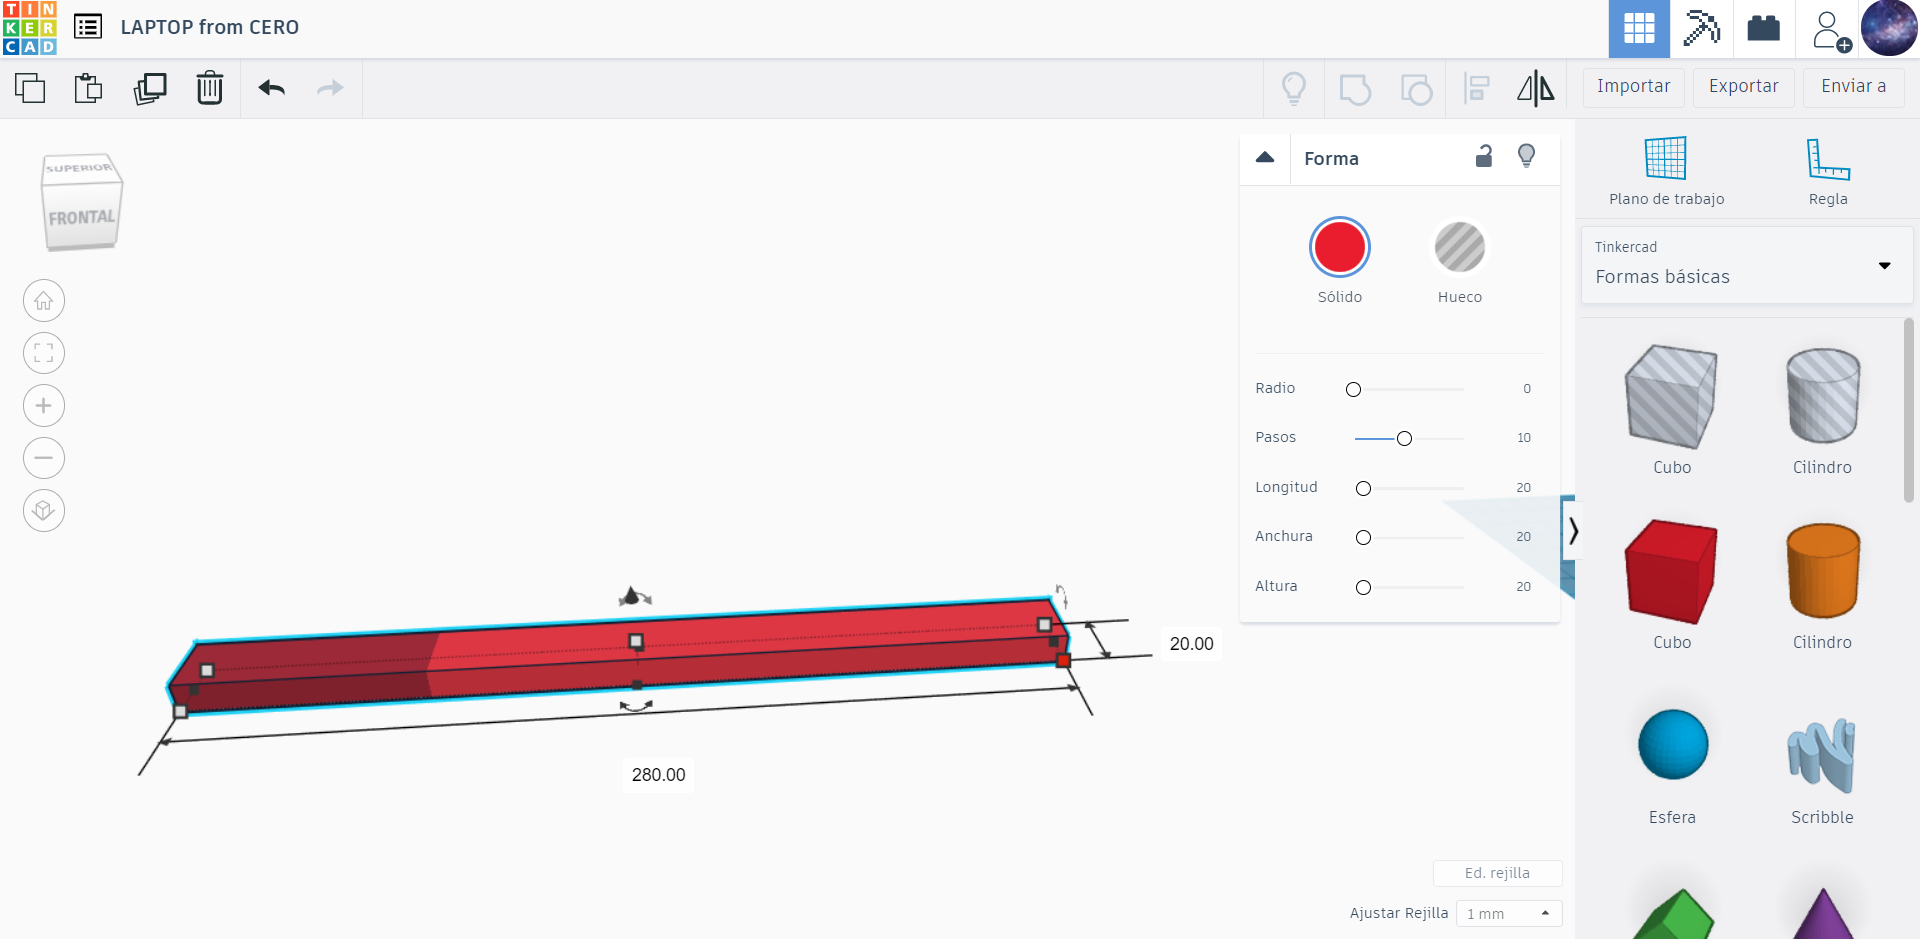Zoom in with the plus button
1920x939 pixels.
(x=44, y=406)
